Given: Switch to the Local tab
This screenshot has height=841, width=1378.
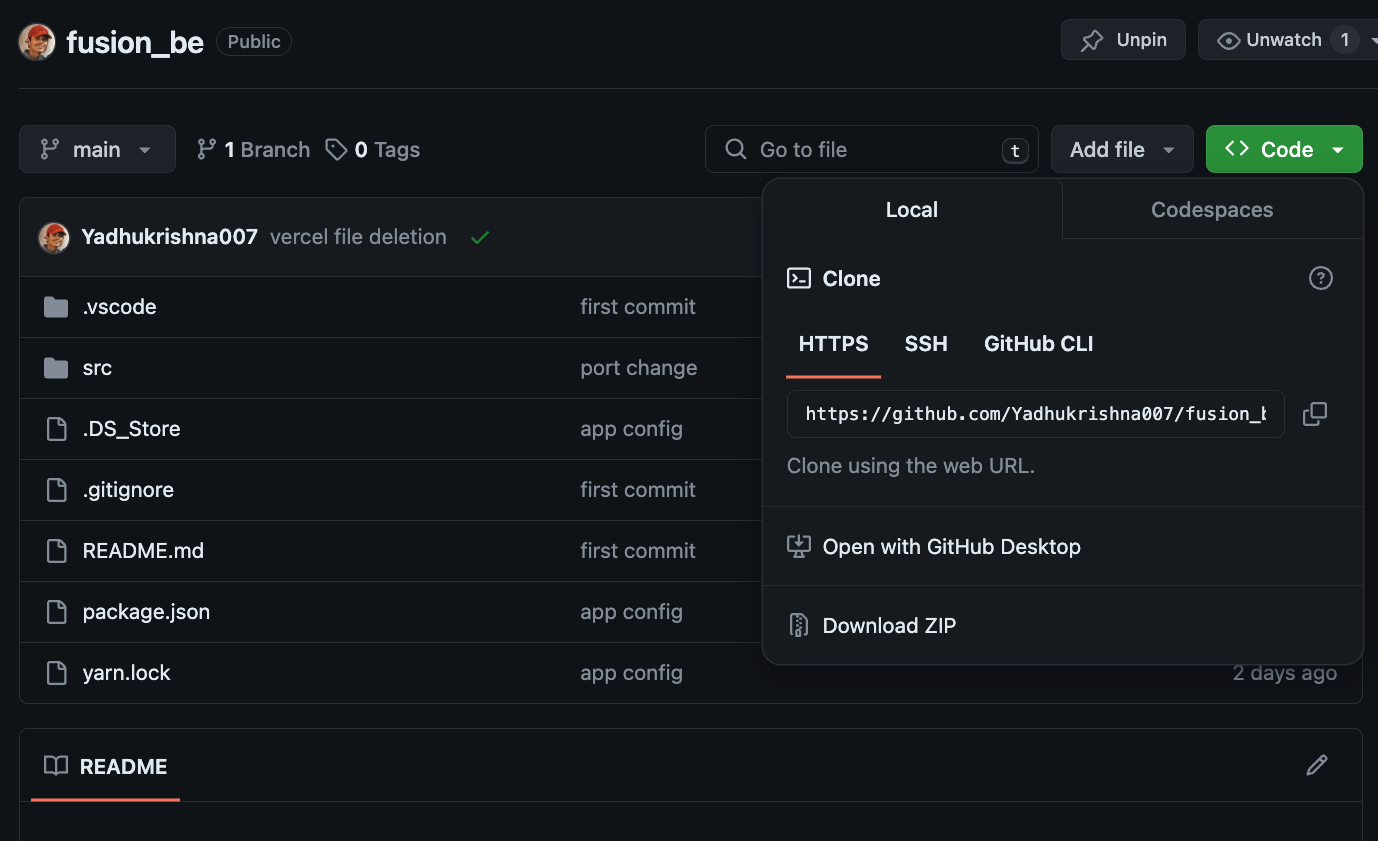Looking at the screenshot, I should [x=912, y=210].
